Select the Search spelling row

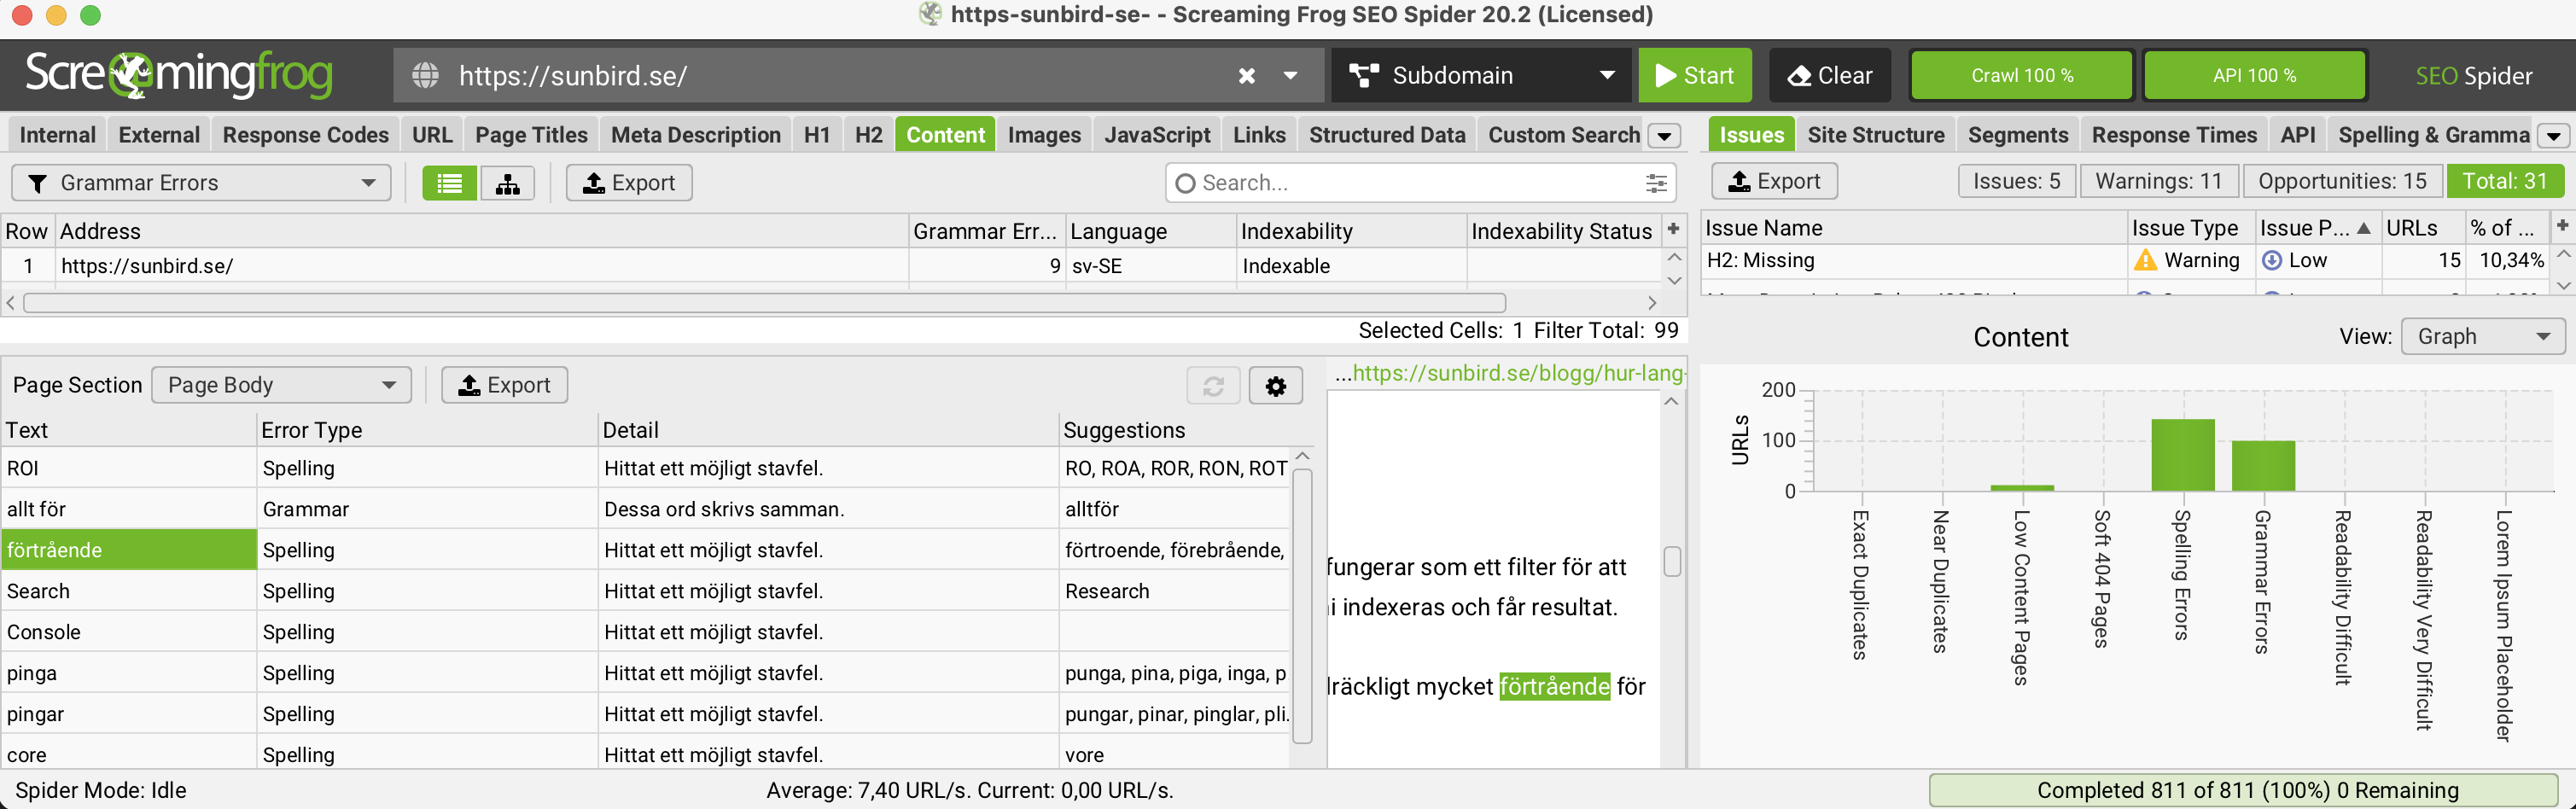click(x=645, y=591)
